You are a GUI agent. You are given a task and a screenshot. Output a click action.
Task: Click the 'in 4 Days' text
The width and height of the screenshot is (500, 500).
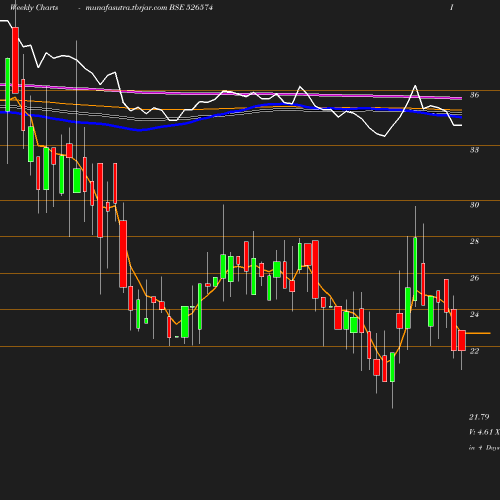484,448
